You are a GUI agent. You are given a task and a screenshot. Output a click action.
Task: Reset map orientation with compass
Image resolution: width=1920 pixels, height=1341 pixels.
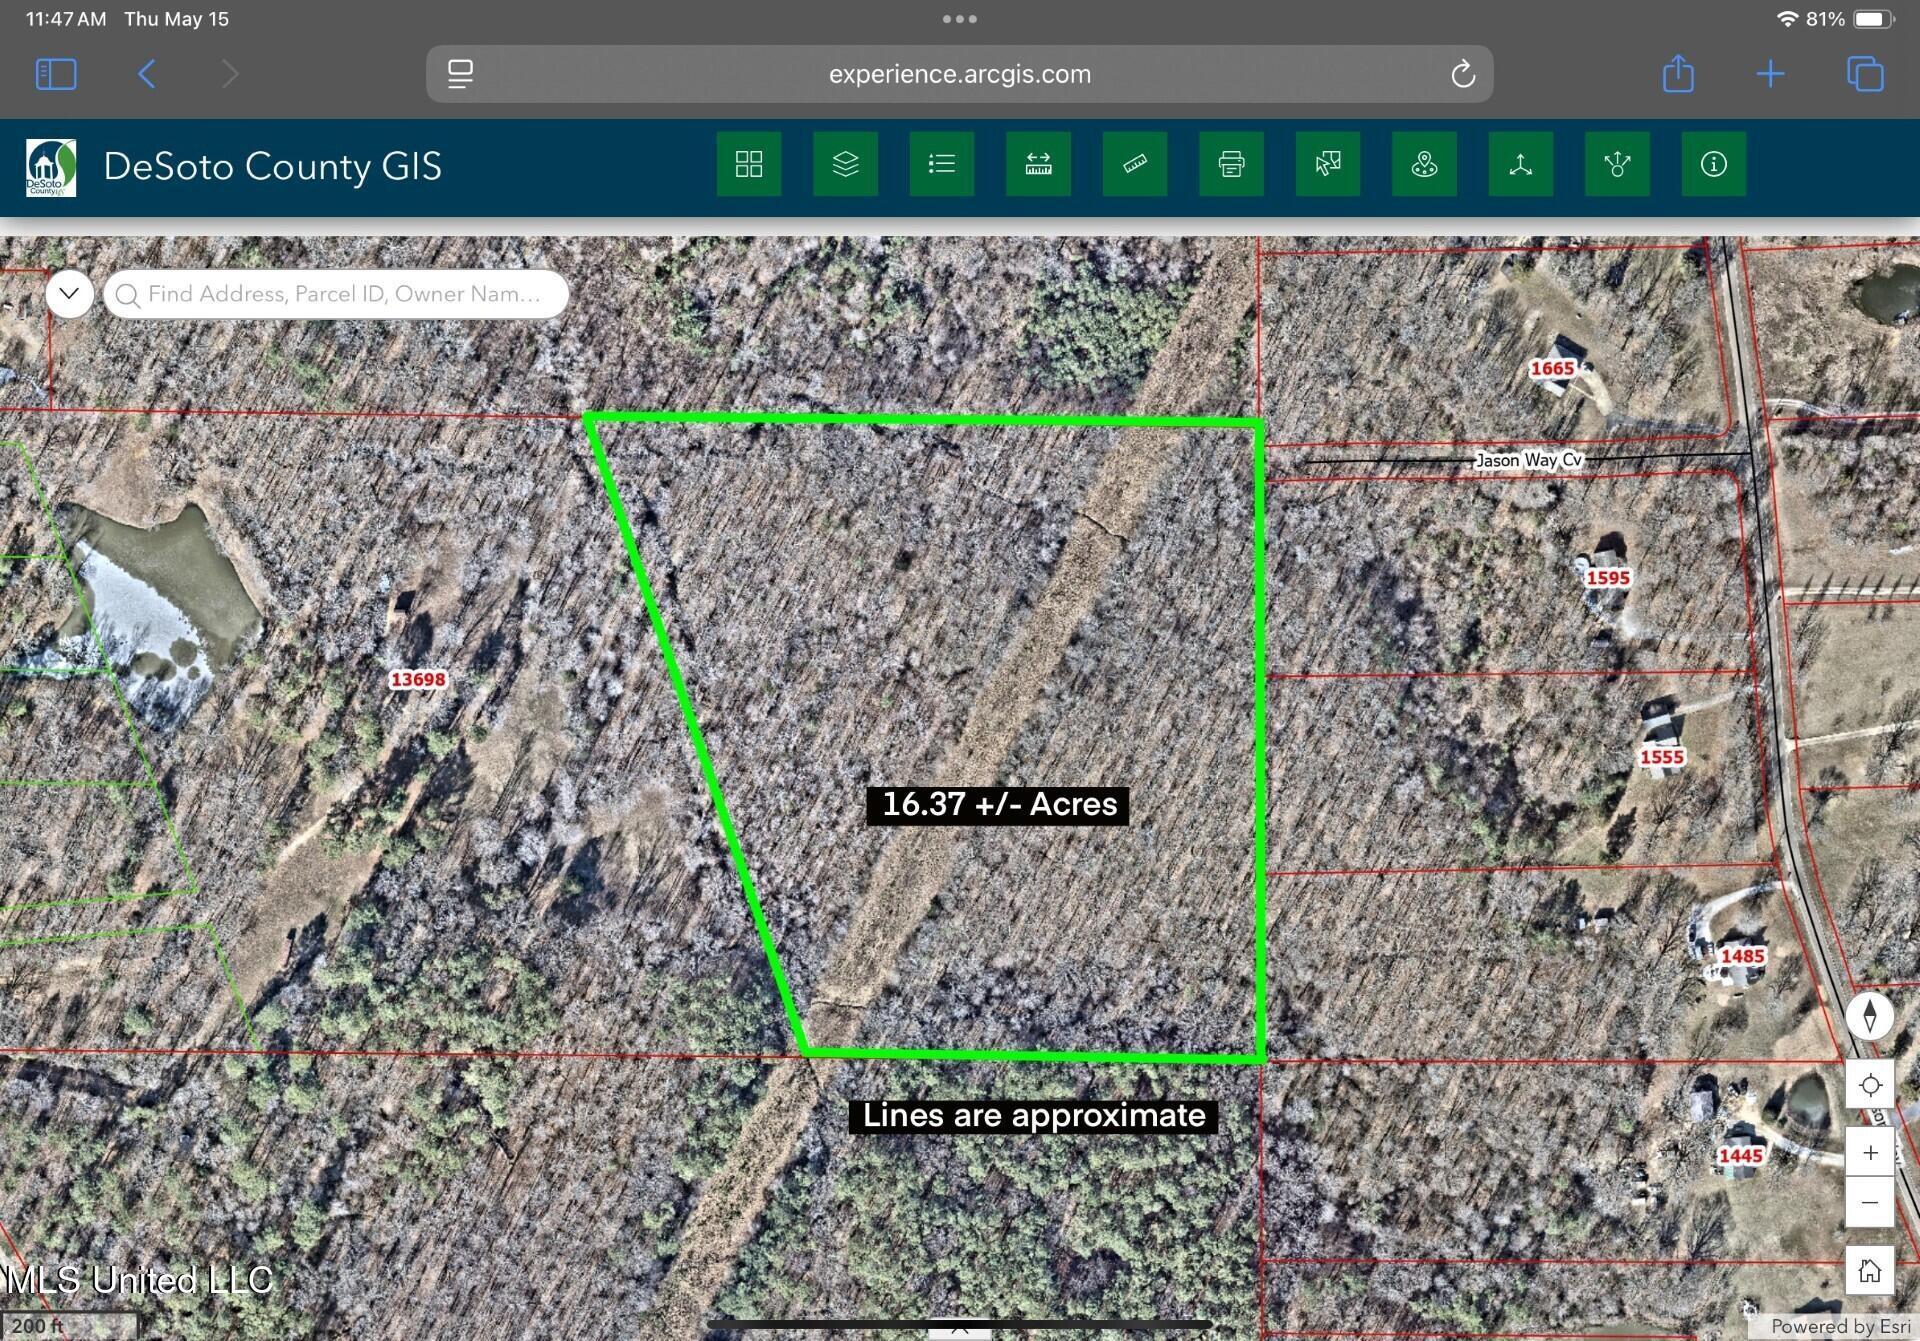[x=1869, y=1016]
